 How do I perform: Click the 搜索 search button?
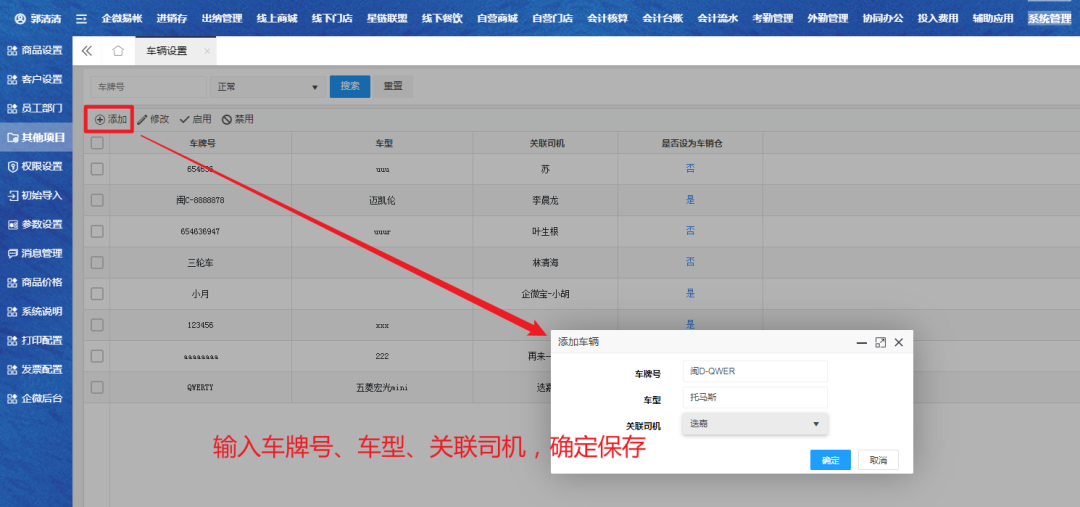(x=350, y=86)
